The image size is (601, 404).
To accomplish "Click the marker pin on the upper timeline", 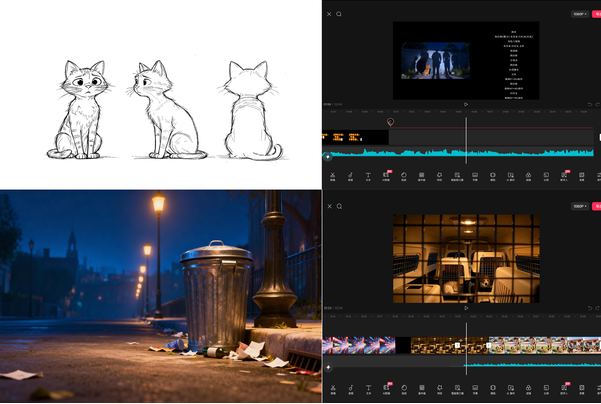I will click(x=390, y=122).
